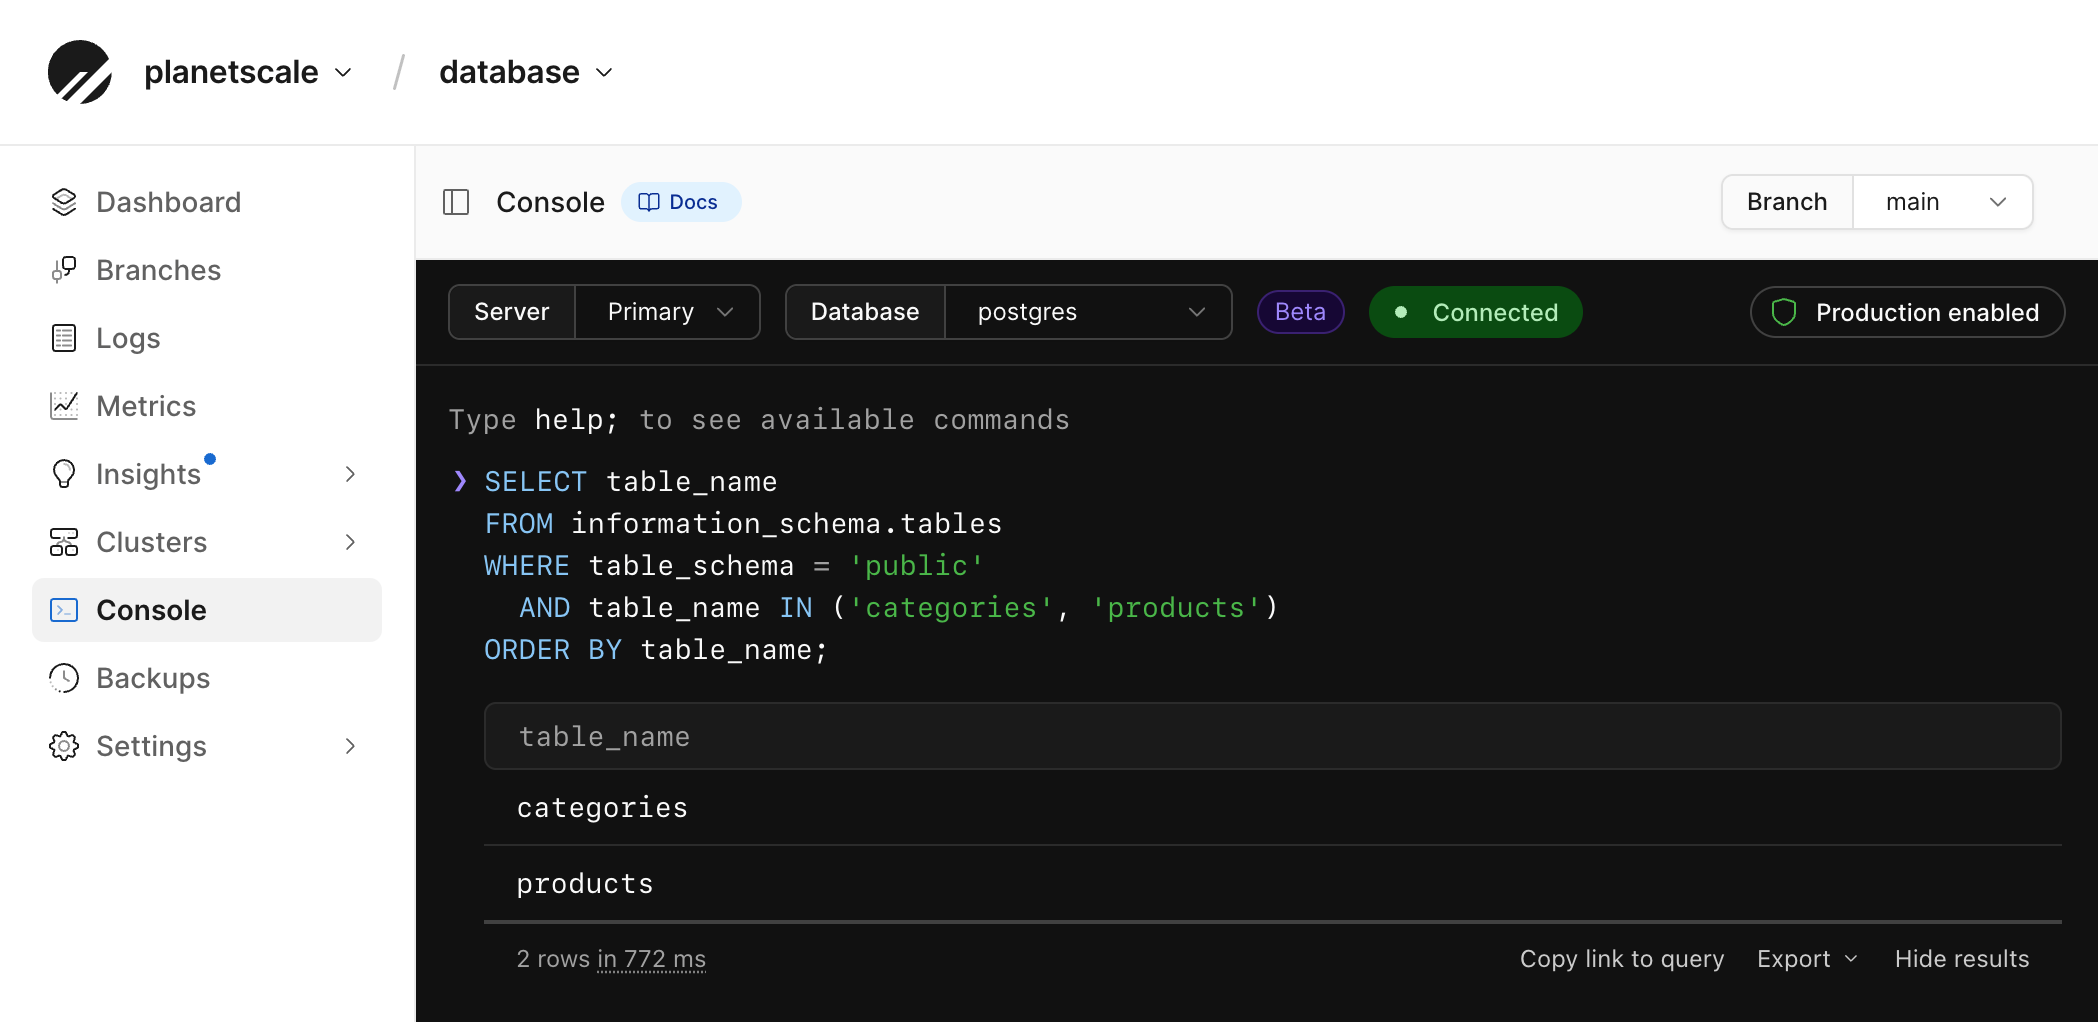This screenshot has height=1022, width=2098.
Task: Click the categories result row
Action: (x=1272, y=807)
